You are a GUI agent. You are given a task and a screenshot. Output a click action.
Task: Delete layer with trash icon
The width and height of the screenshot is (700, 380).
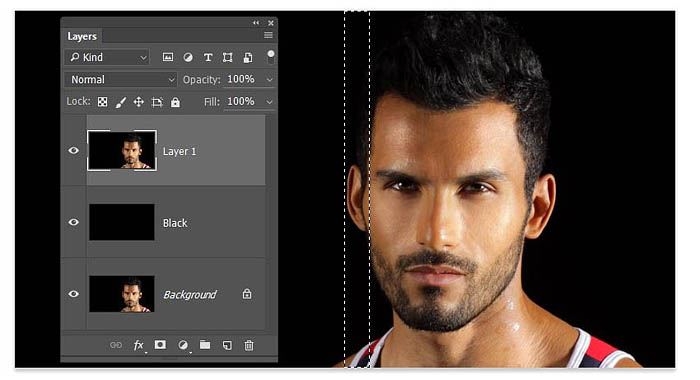click(249, 345)
